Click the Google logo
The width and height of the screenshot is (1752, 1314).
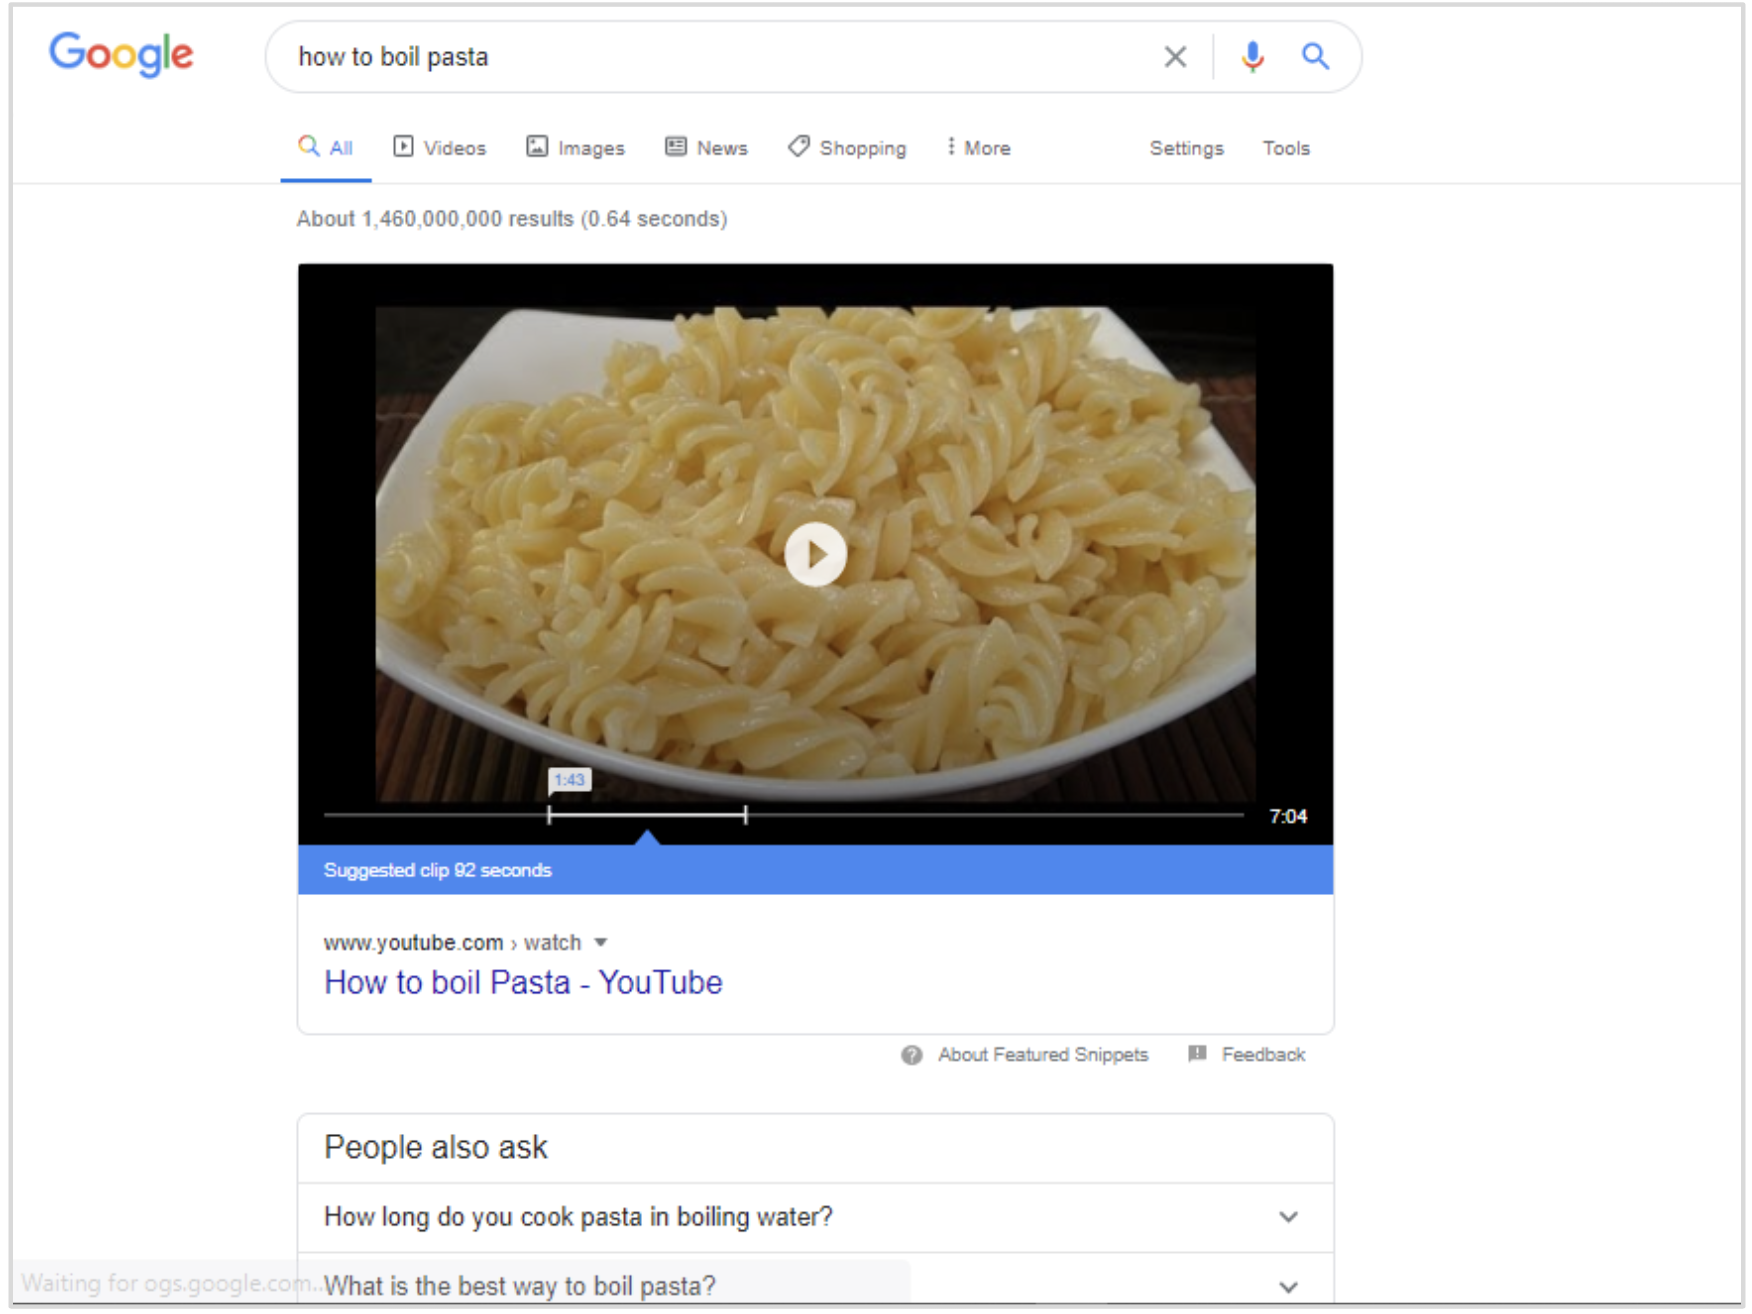[121, 54]
